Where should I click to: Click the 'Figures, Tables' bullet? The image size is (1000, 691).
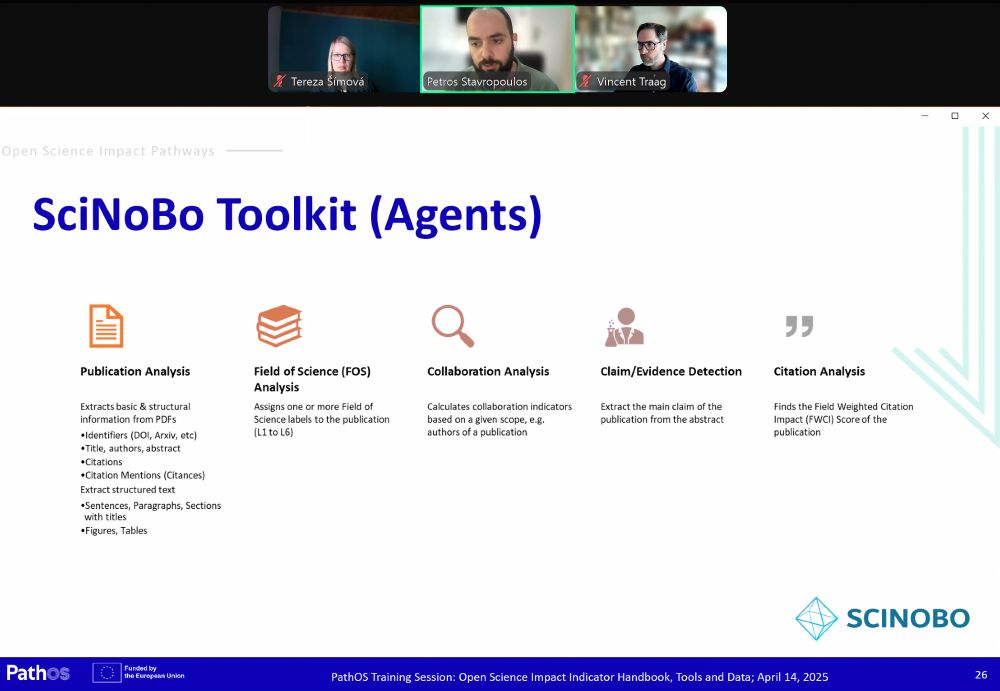tap(114, 531)
